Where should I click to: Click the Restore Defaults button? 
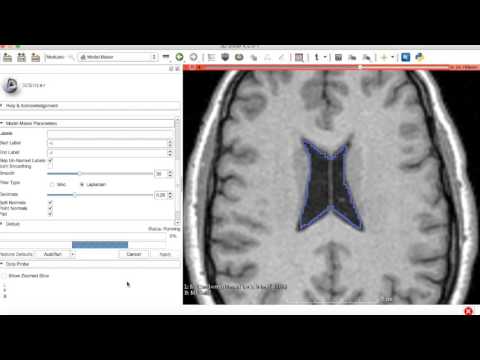click(x=16, y=254)
